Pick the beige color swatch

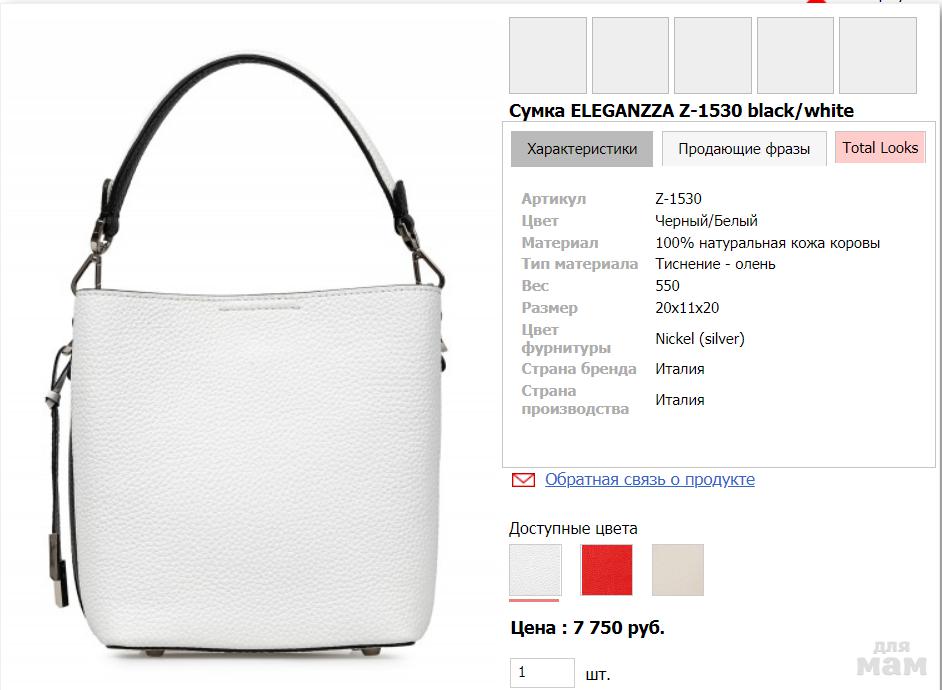tap(678, 570)
